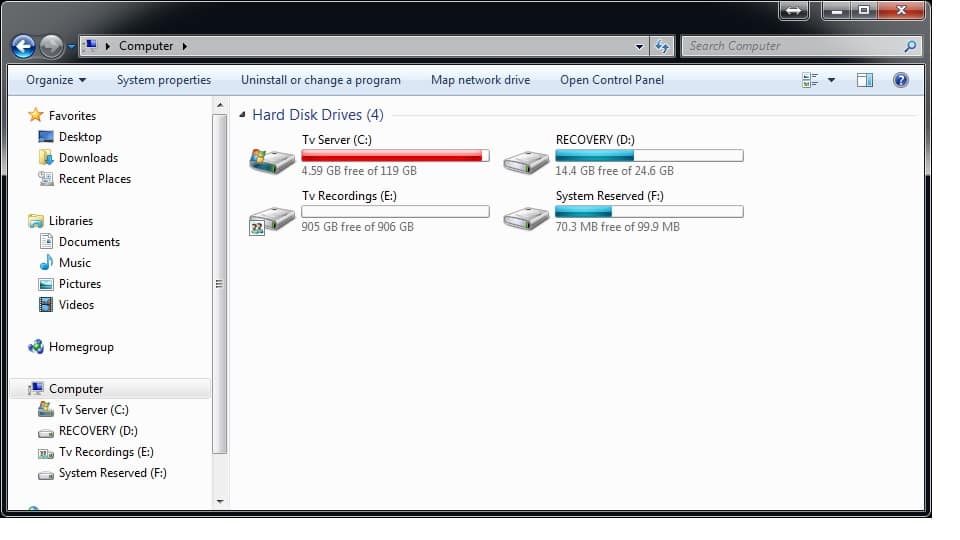Click Open Control Panel
The height and width of the screenshot is (540, 960).
[611, 80]
